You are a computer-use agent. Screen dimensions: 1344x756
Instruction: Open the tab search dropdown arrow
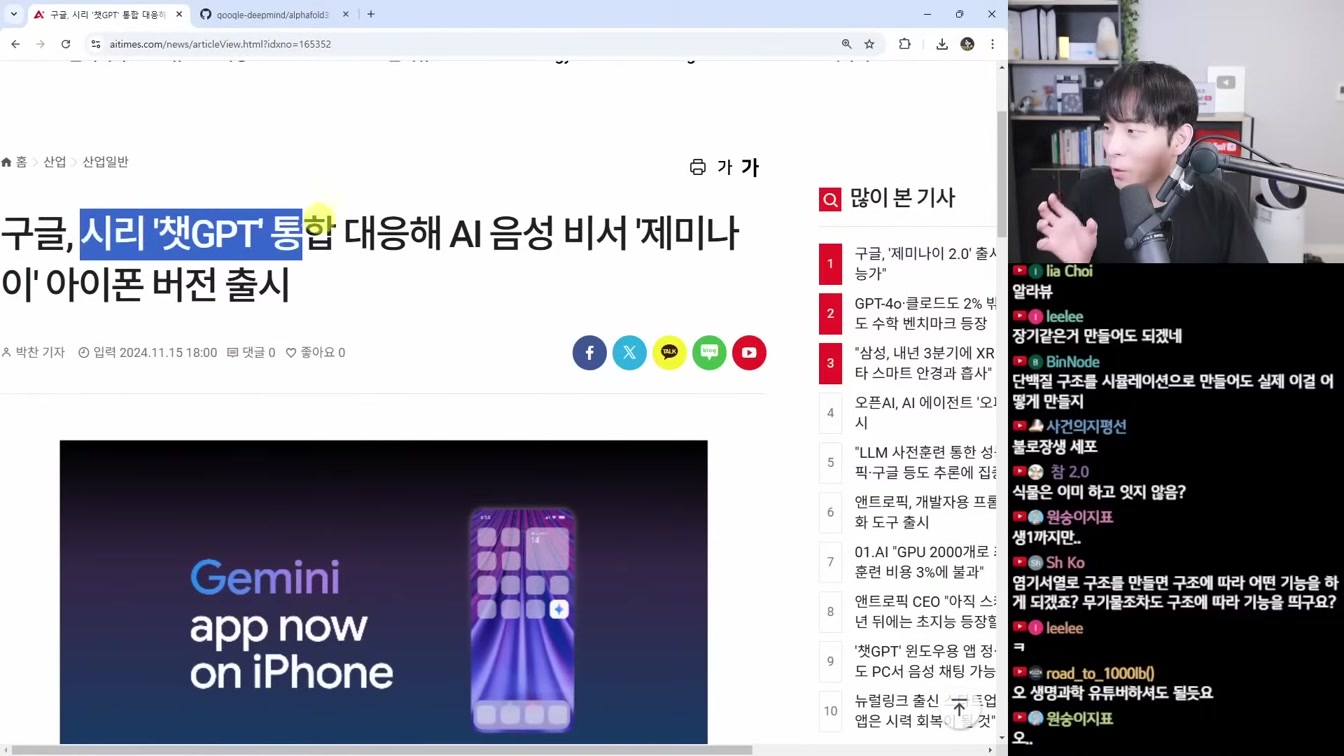14,14
